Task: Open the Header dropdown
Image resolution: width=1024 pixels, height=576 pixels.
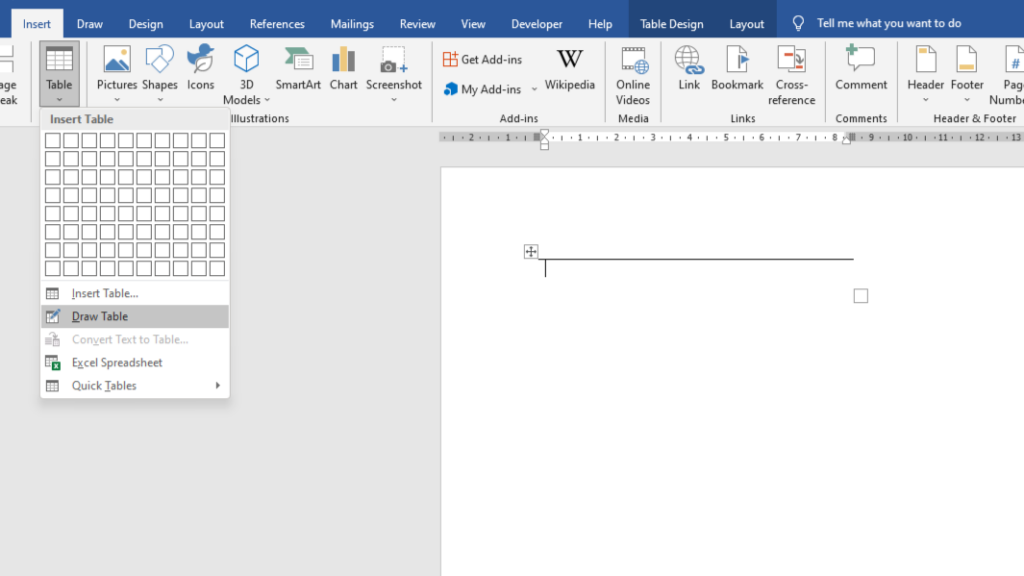Action: click(925, 74)
